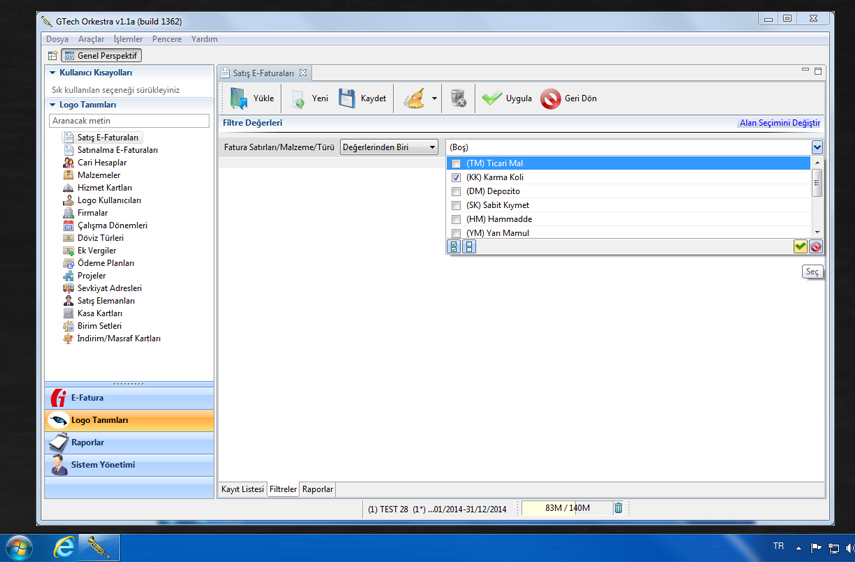Image resolution: width=855 pixels, height=562 pixels.
Task: Click the Geri Dön red cancel icon
Action: point(550,99)
